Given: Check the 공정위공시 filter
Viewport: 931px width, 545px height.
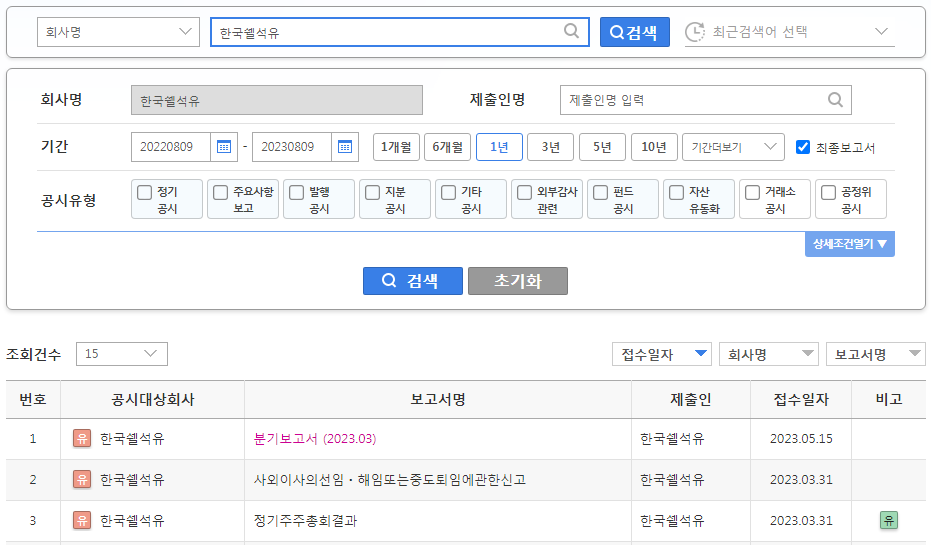Looking at the screenshot, I should pos(828,192).
